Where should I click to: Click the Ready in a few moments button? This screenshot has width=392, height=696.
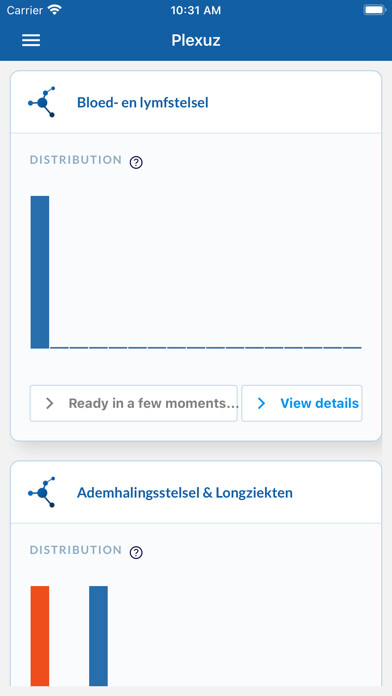pos(134,403)
